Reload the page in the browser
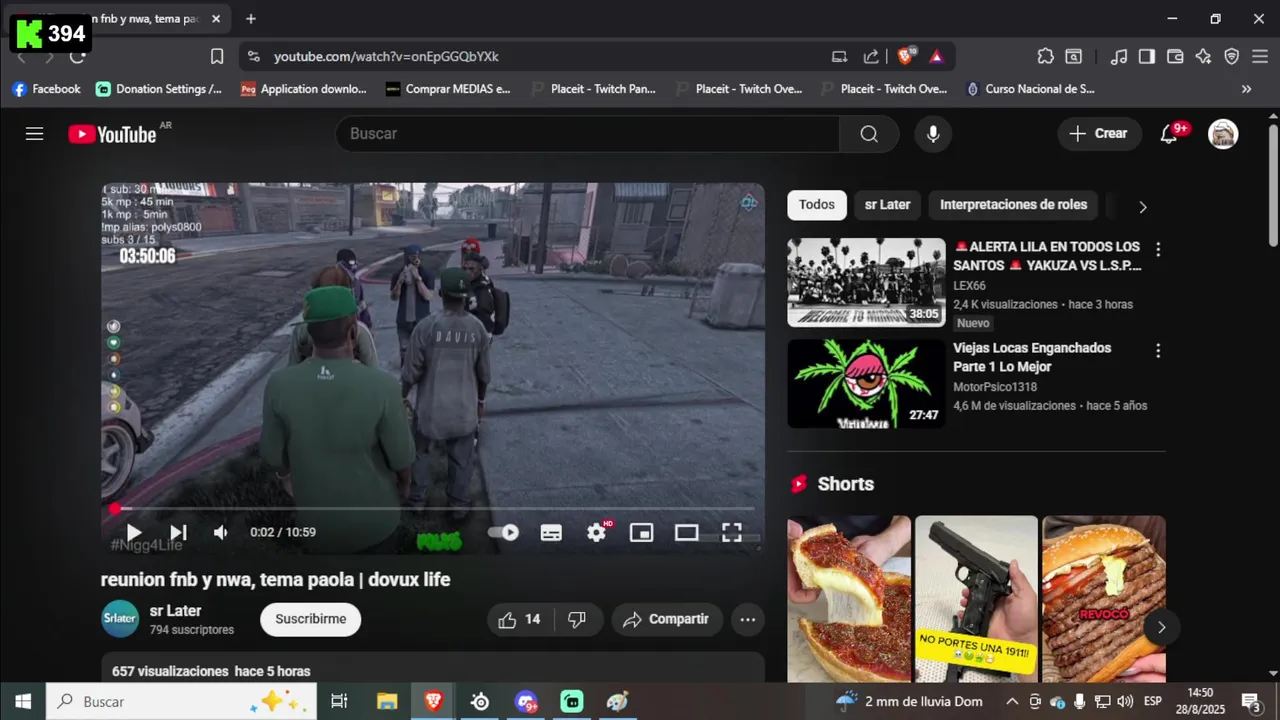Screen dimensions: 1280x720 point(77,57)
